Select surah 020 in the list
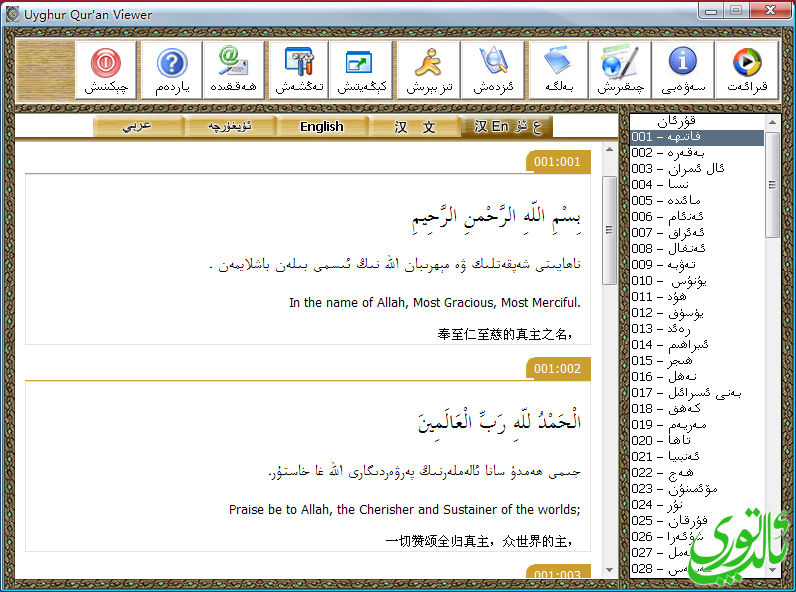 point(697,441)
